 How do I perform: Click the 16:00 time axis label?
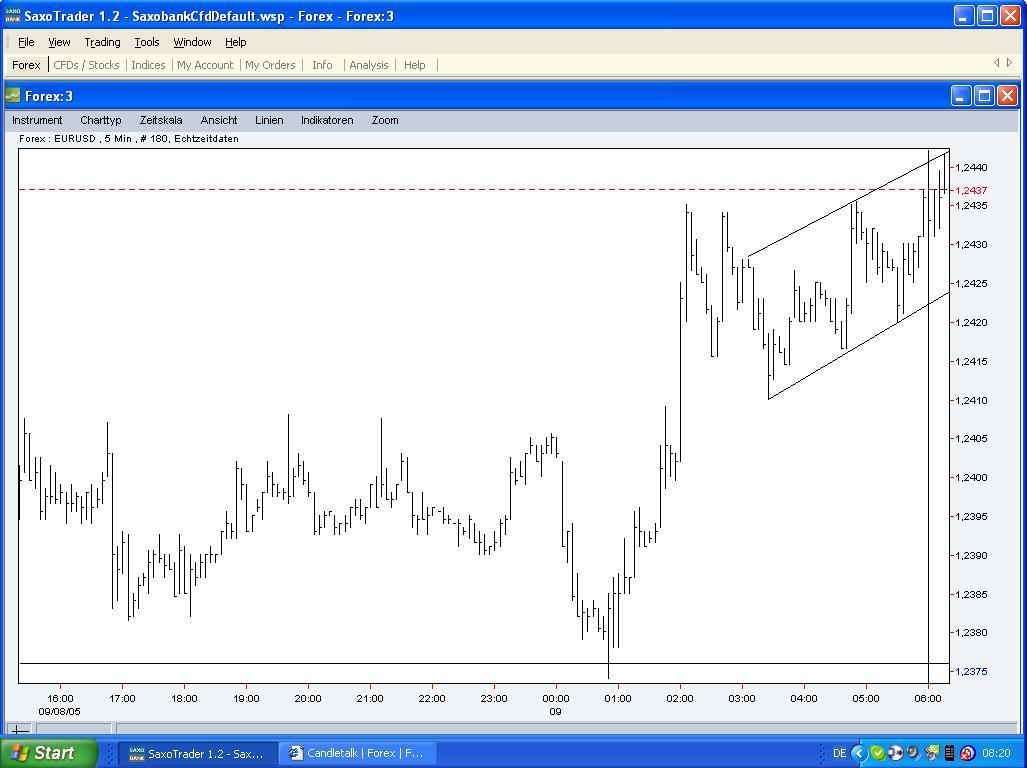point(60,699)
